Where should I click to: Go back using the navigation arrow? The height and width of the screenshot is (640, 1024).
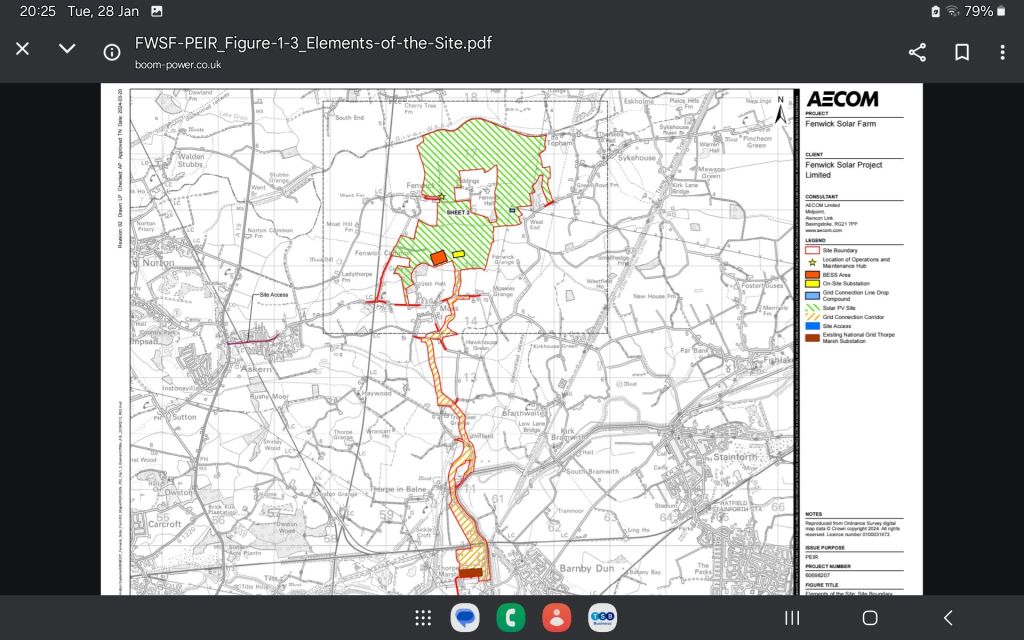pyautogui.click(x=948, y=618)
